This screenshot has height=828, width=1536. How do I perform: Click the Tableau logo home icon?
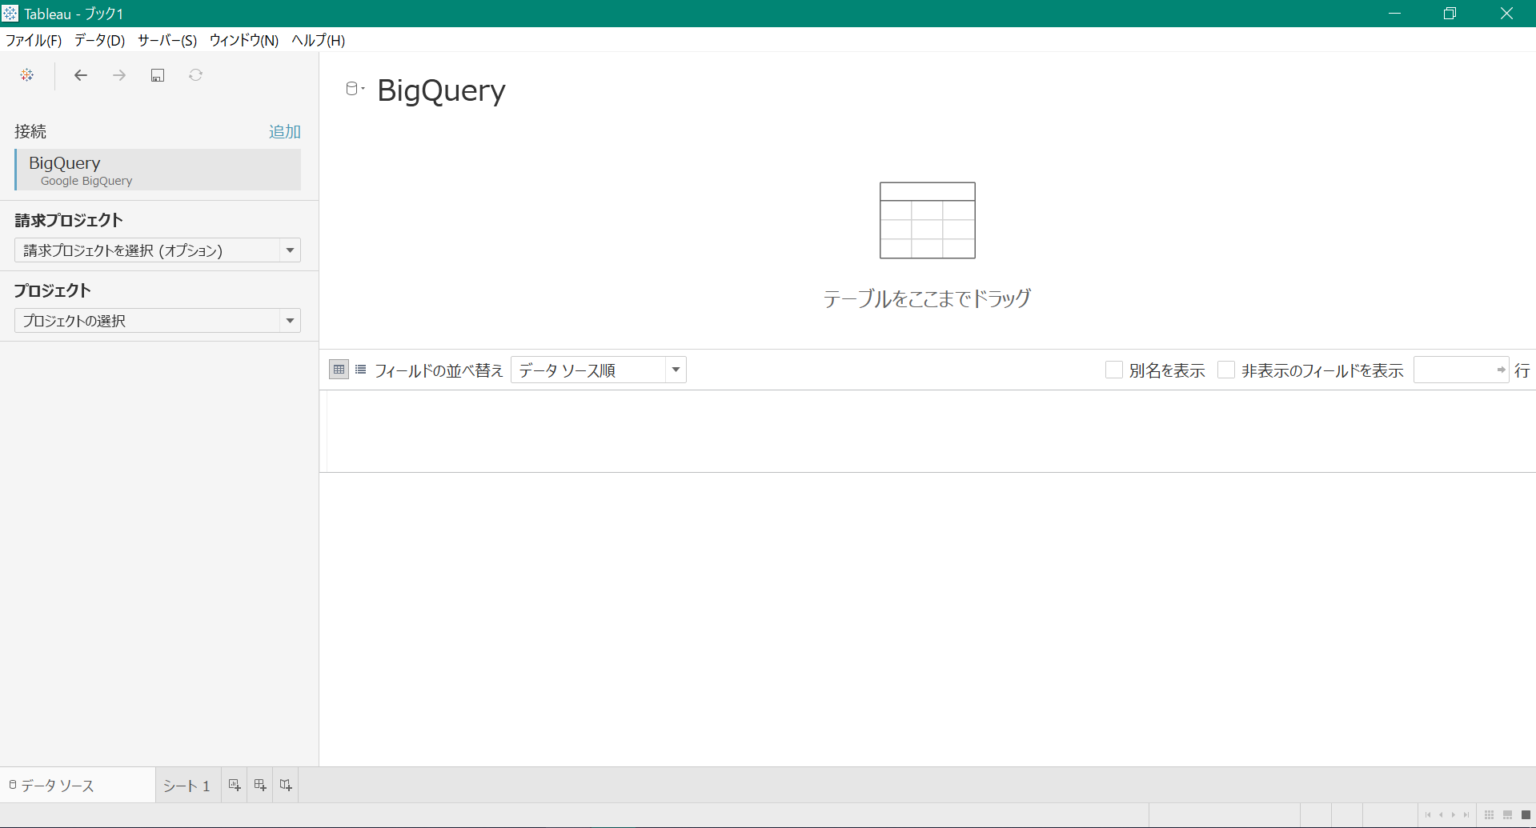click(26, 75)
